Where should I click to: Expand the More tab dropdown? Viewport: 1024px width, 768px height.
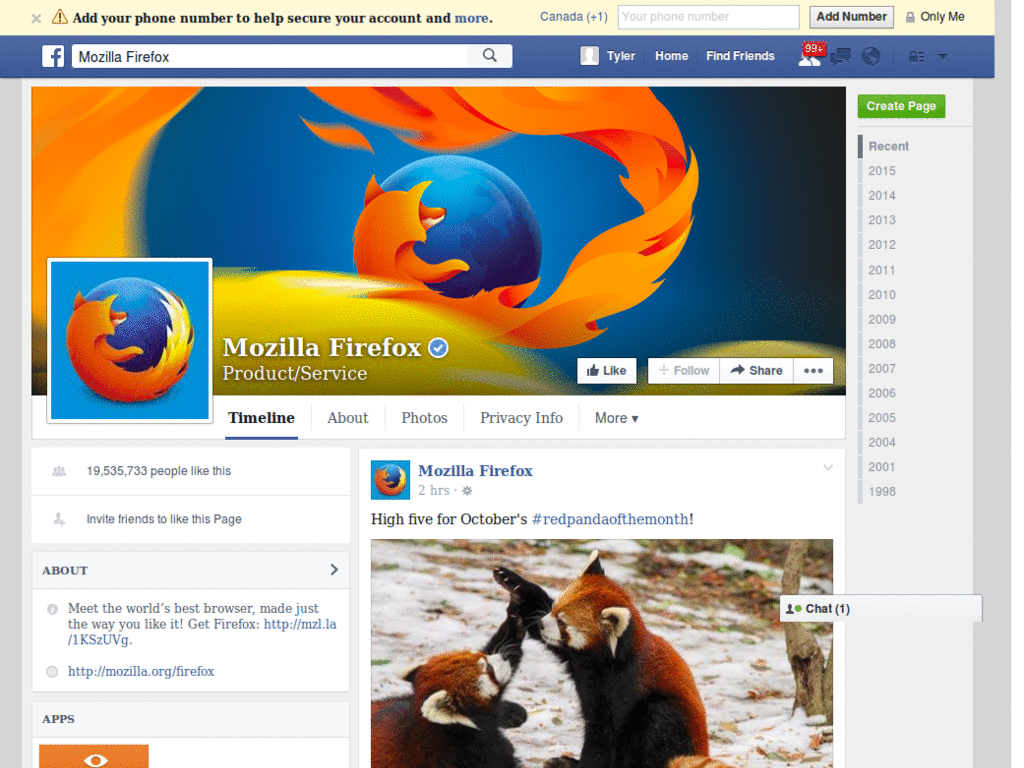[x=616, y=418]
